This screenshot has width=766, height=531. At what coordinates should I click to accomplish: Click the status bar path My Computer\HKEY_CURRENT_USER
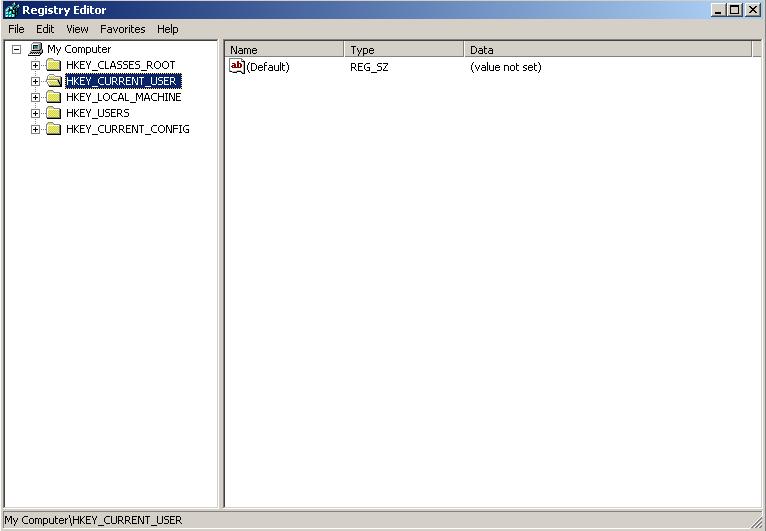tap(93, 520)
